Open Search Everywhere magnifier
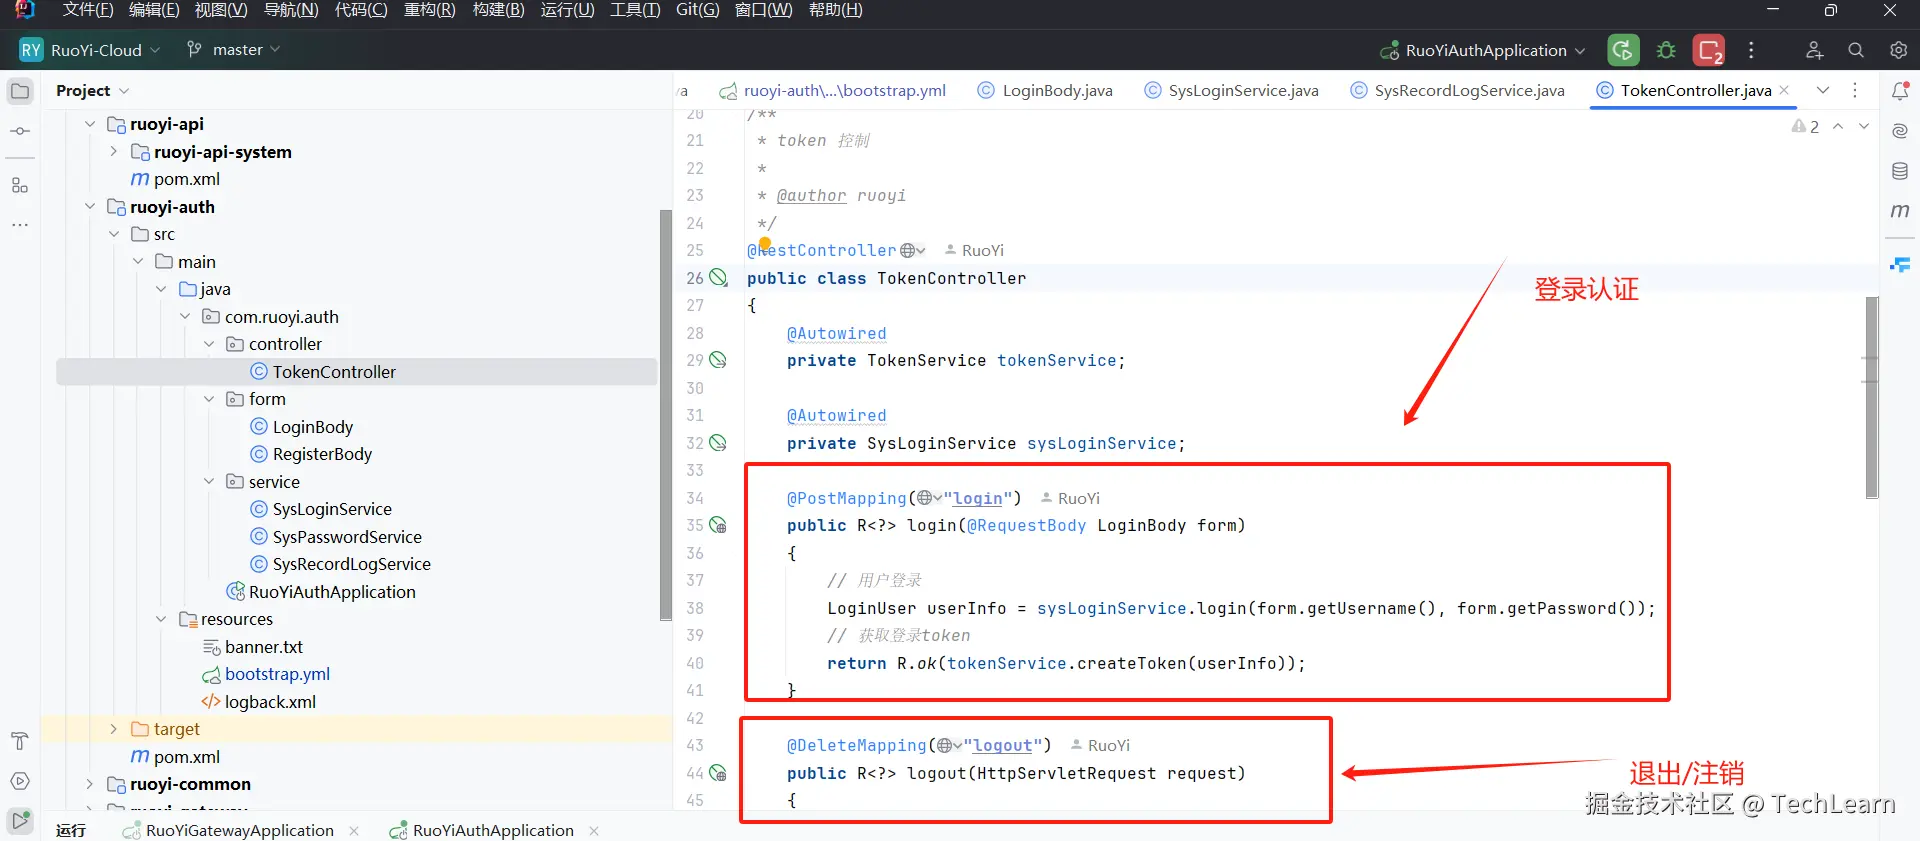 (1856, 50)
